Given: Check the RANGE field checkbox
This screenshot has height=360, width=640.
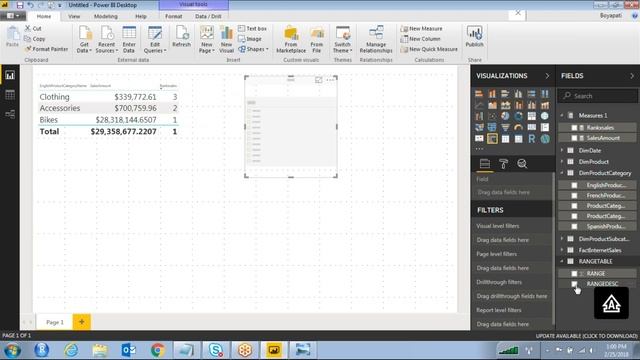Looking at the screenshot, I should pos(574,273).
